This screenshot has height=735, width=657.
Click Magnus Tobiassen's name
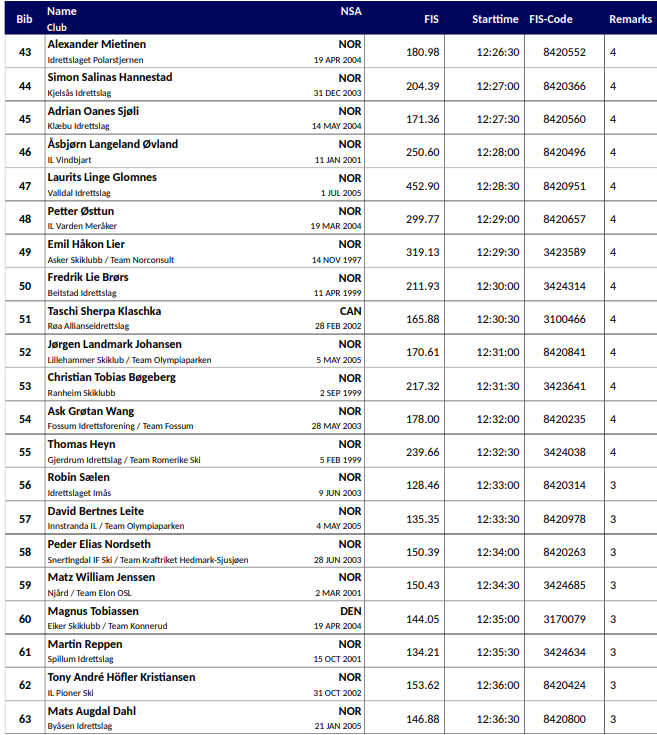coord(93,611)
